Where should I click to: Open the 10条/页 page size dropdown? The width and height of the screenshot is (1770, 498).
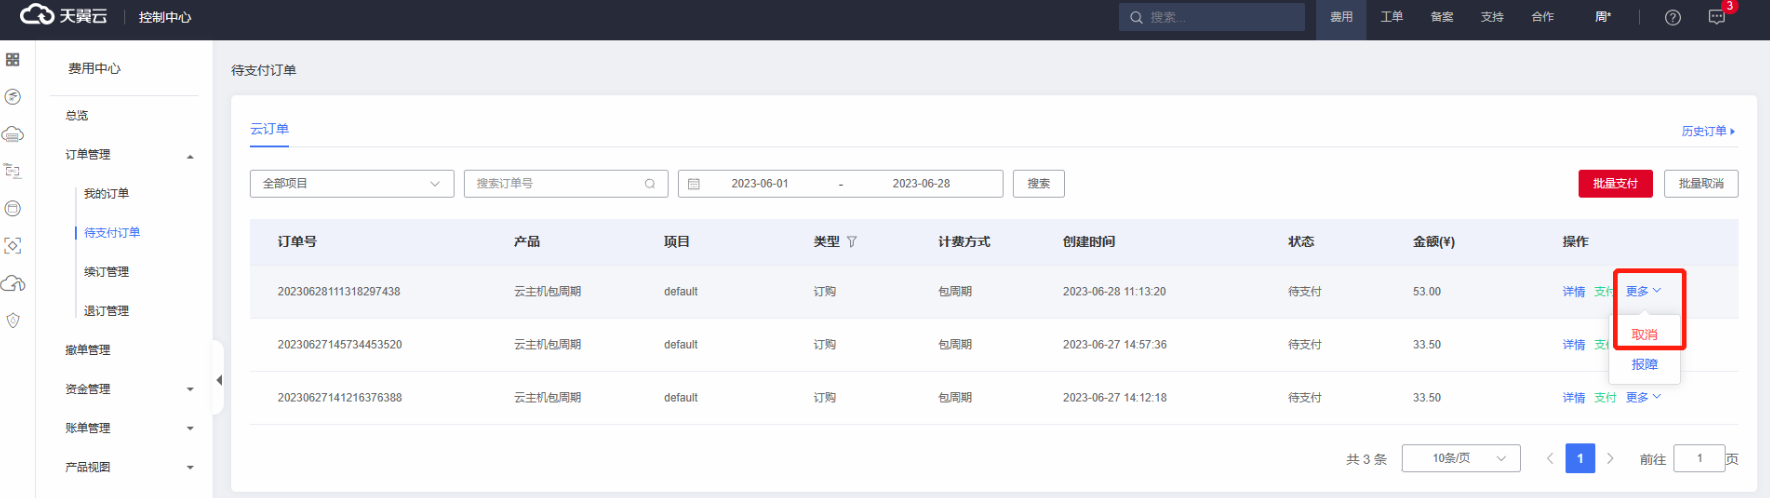click(x=1460, y=458)
